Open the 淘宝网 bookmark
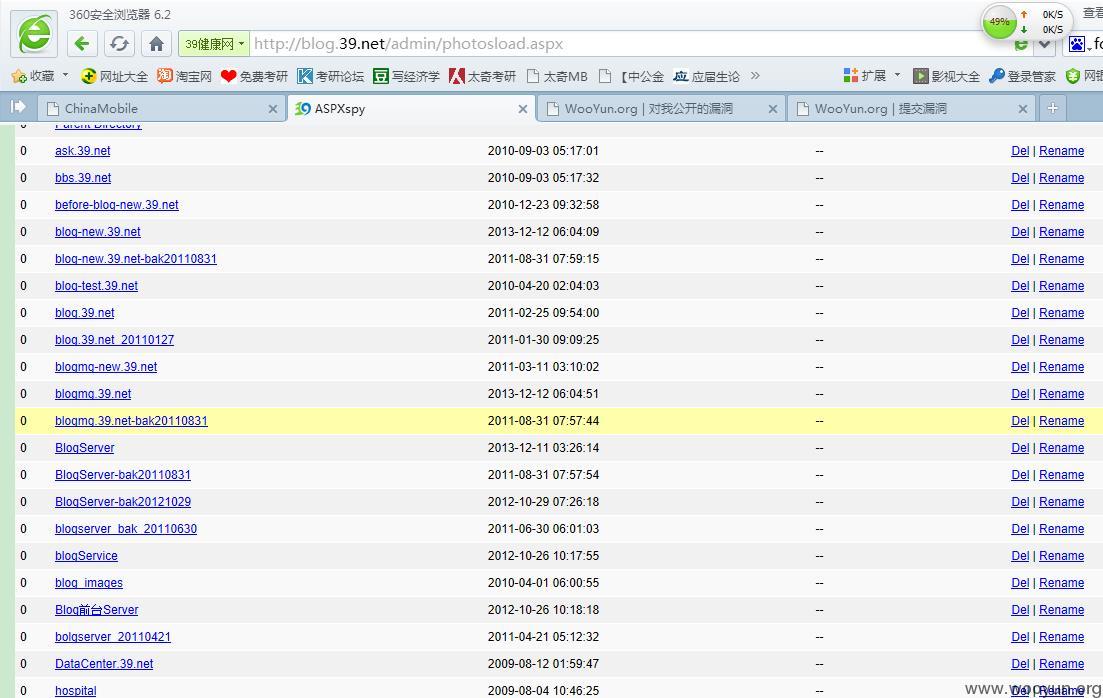Image resolution: width=1103 pixels, height=698 pixels. tap(184, 76)
